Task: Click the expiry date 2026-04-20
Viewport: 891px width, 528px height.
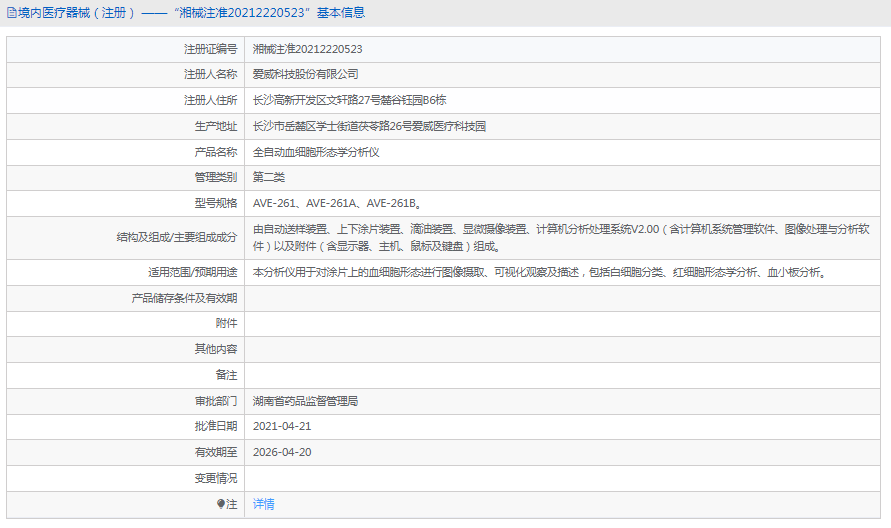Action: tap(282, 452)
